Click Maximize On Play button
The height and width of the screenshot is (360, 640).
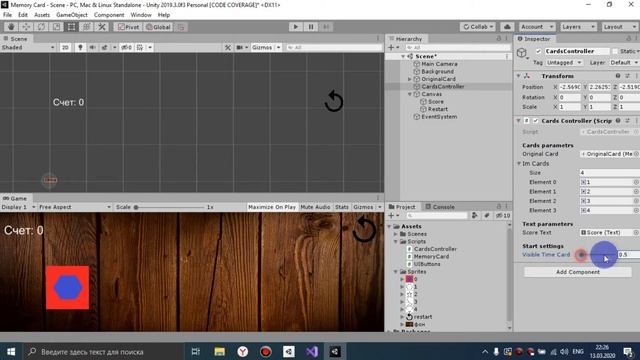click(272, 207)
